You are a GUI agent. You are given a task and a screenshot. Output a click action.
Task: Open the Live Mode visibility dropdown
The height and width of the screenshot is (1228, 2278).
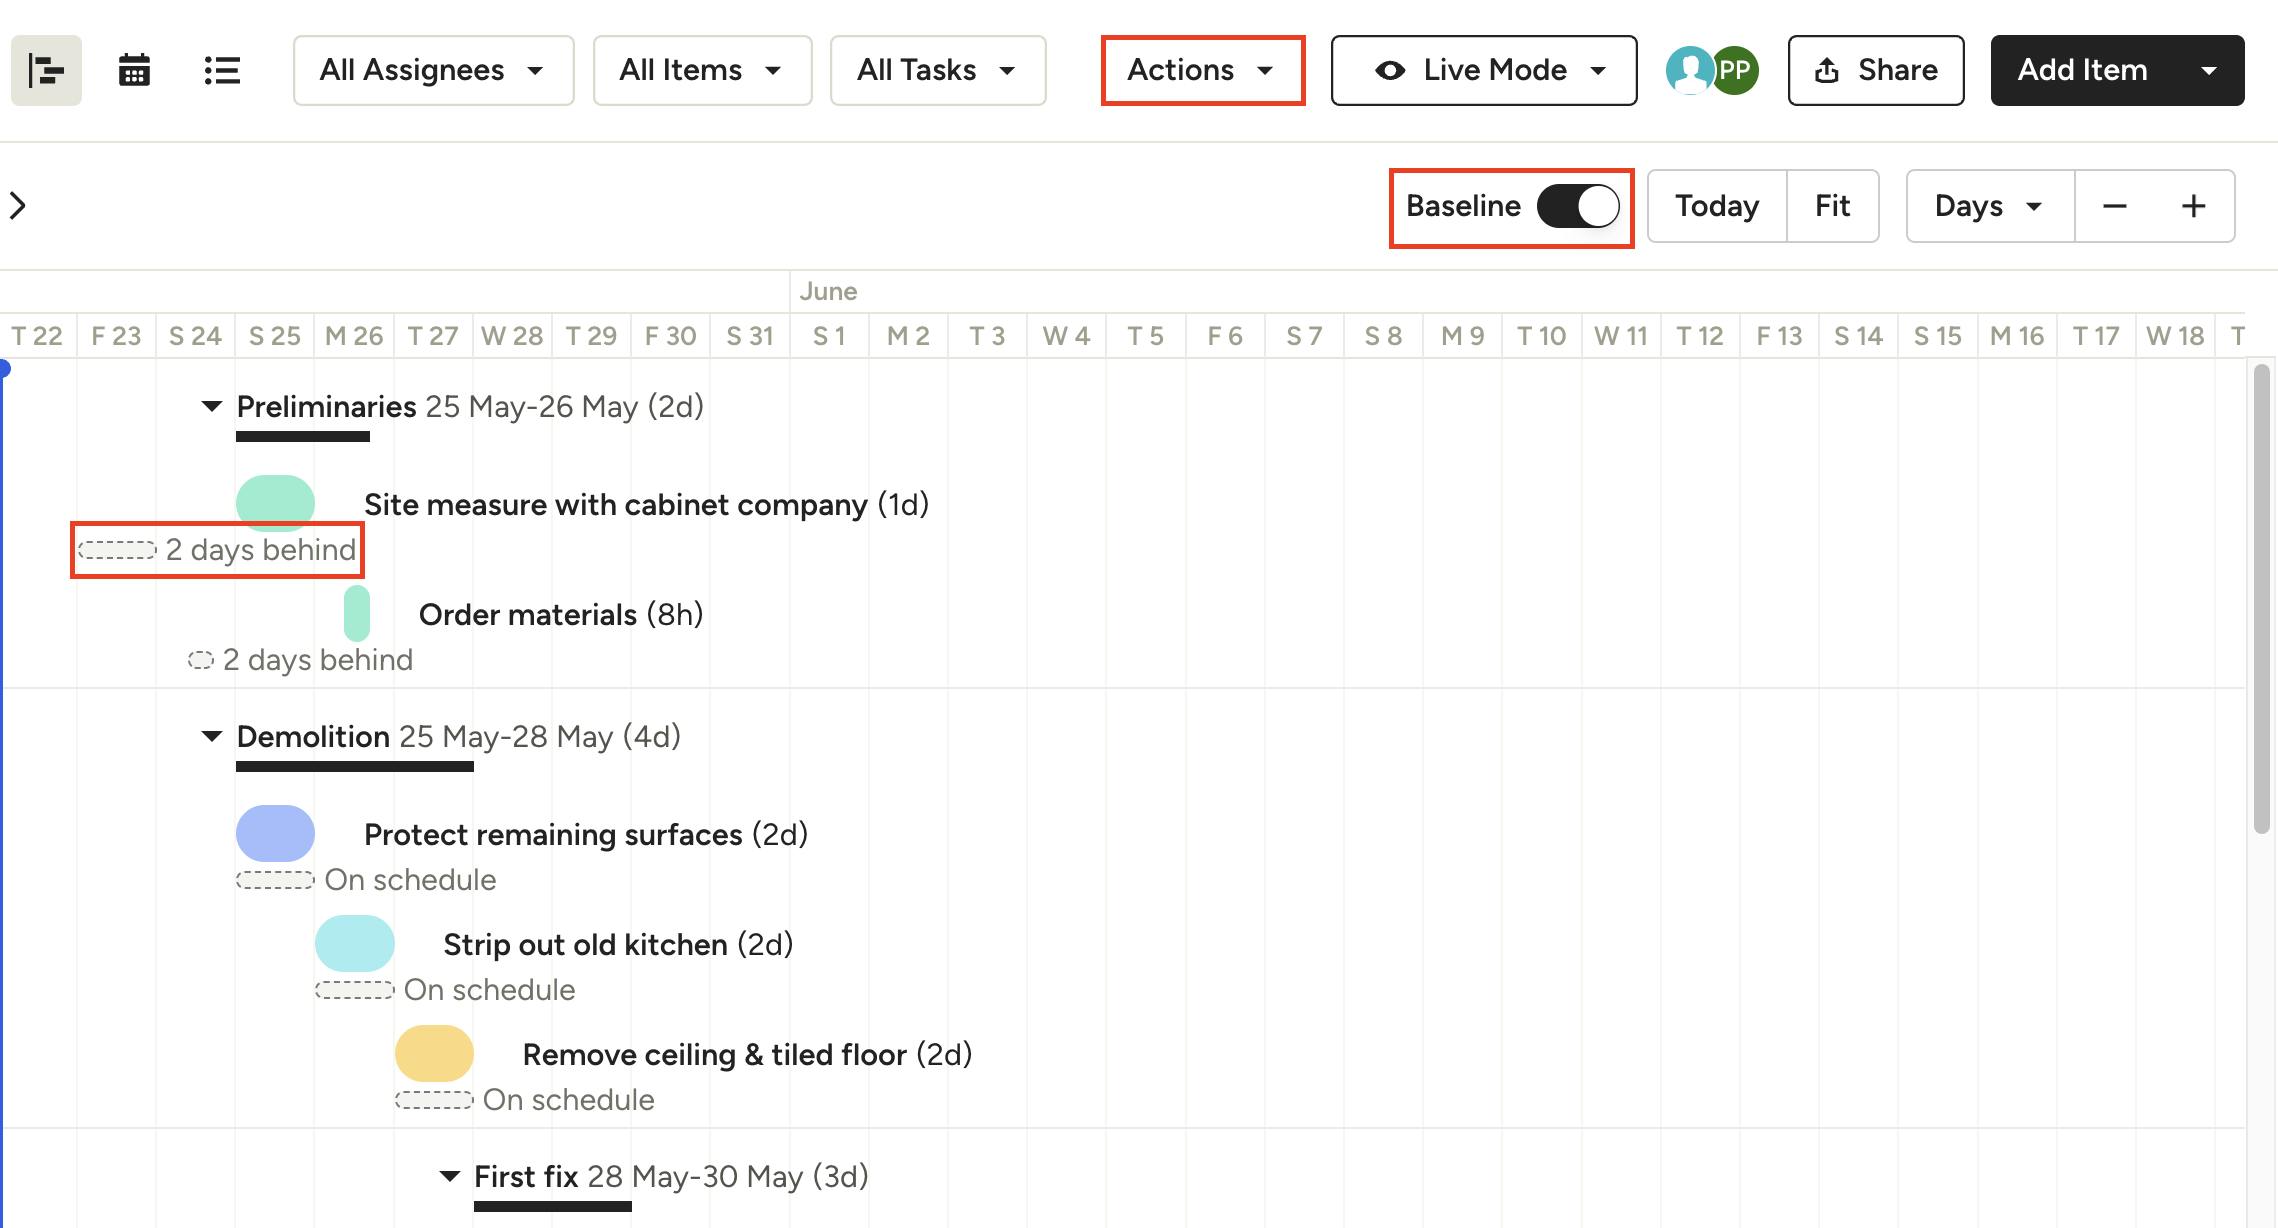click(x=1484, y=71)
